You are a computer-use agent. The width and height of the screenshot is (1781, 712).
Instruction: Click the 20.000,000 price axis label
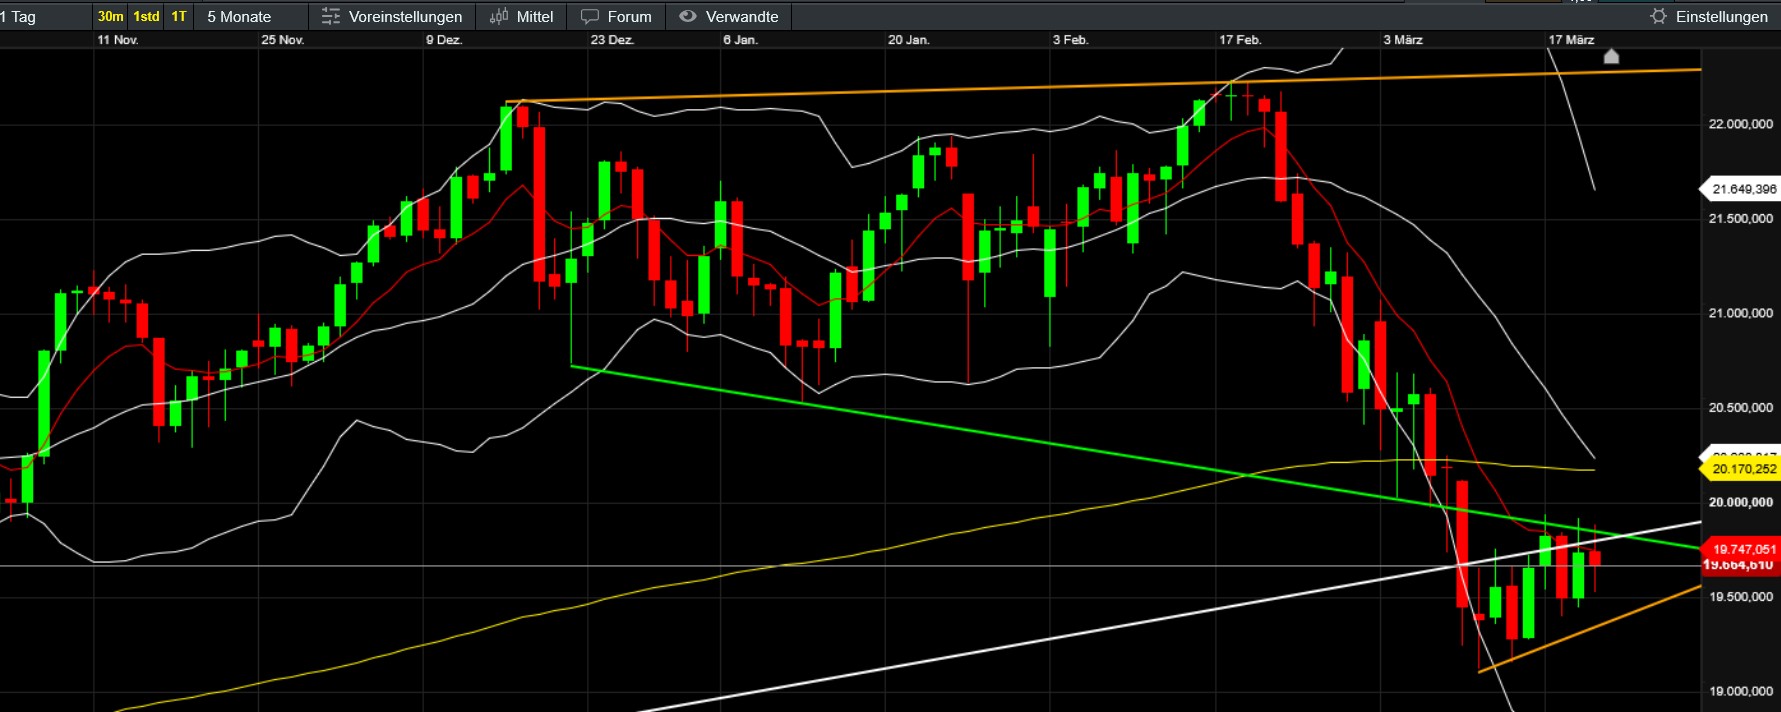coord(1741,502)
